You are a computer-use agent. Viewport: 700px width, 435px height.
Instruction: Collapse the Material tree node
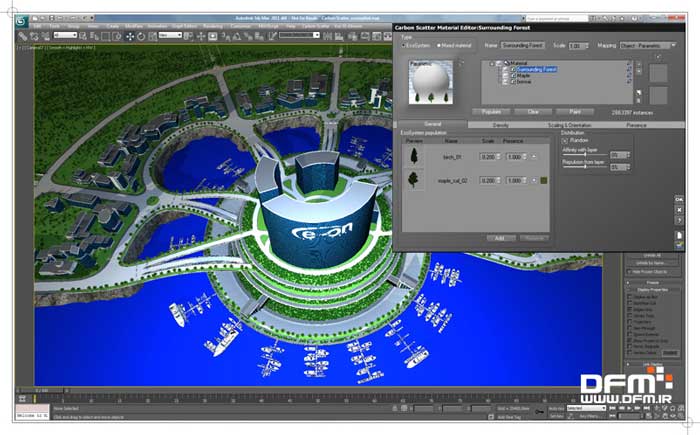tap(491, 63)
